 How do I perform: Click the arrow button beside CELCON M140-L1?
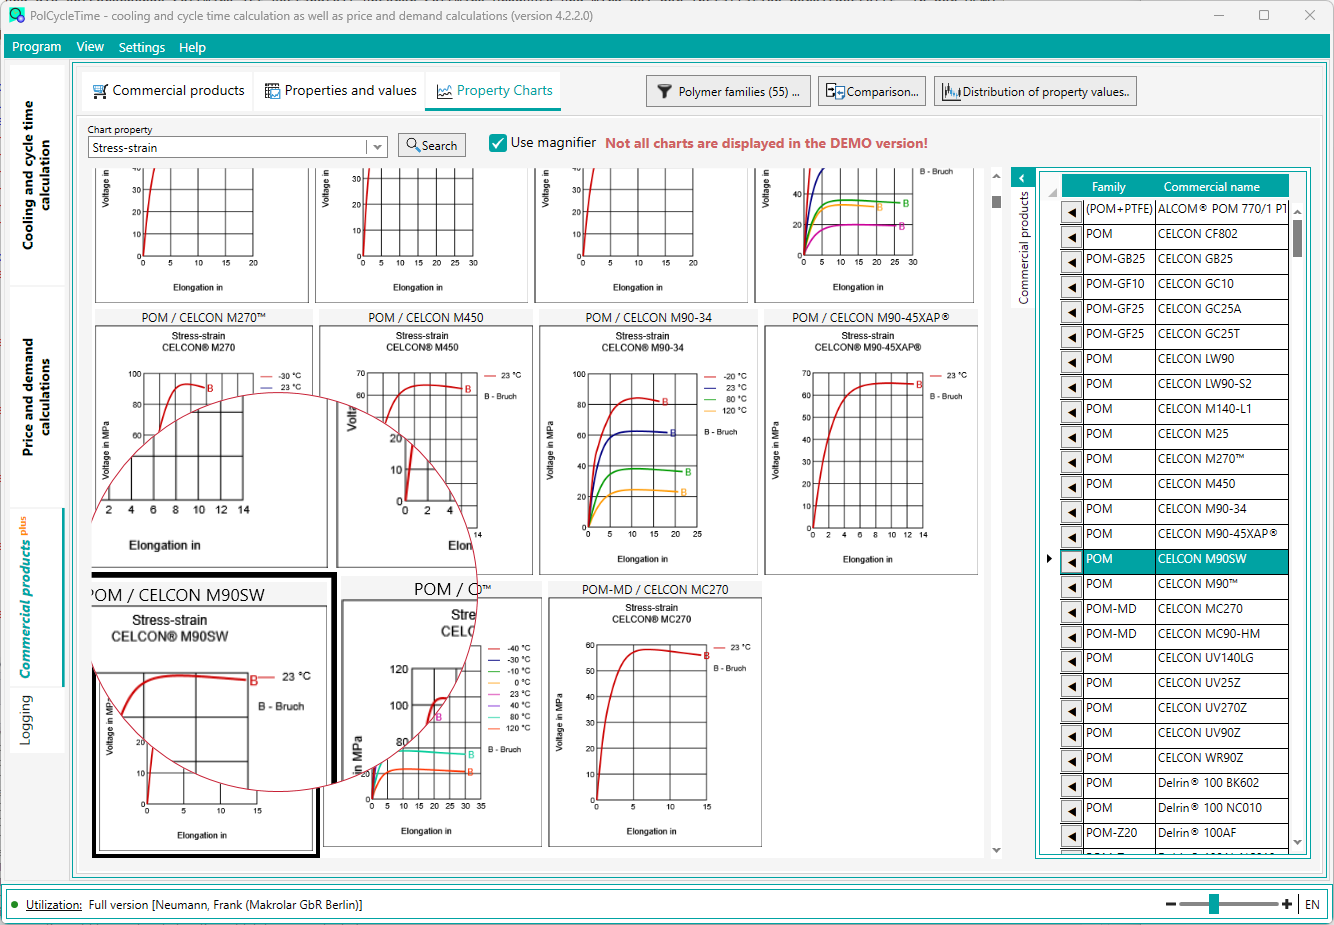click(1072, 412)
